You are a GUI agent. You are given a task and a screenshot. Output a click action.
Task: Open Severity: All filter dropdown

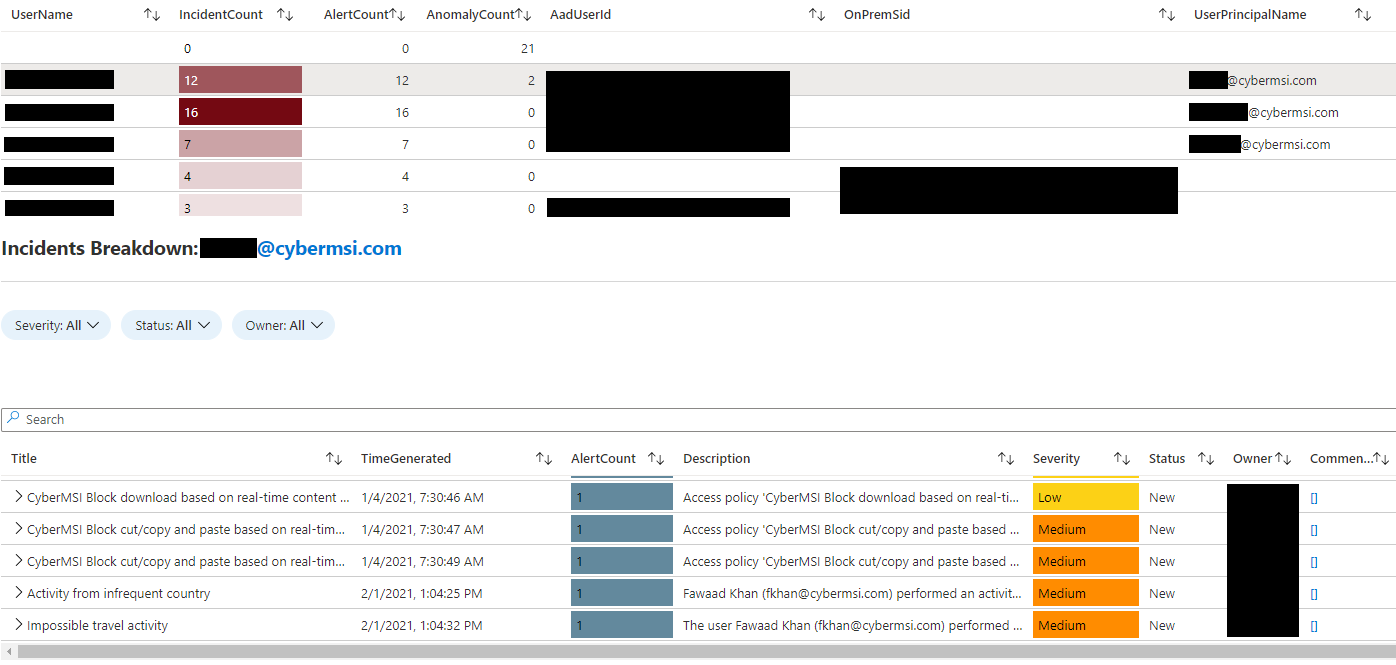pyautogui.click(x=56, y=325)
